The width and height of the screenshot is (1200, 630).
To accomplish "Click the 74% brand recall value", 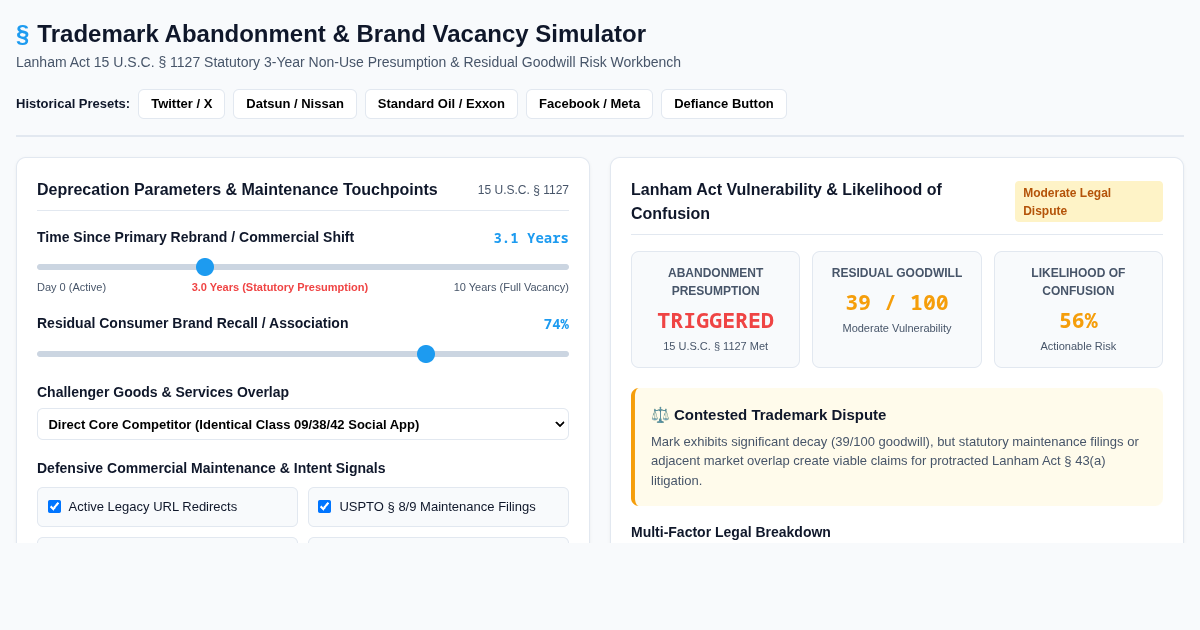I will pyautogui.click(x=556, y=324).
